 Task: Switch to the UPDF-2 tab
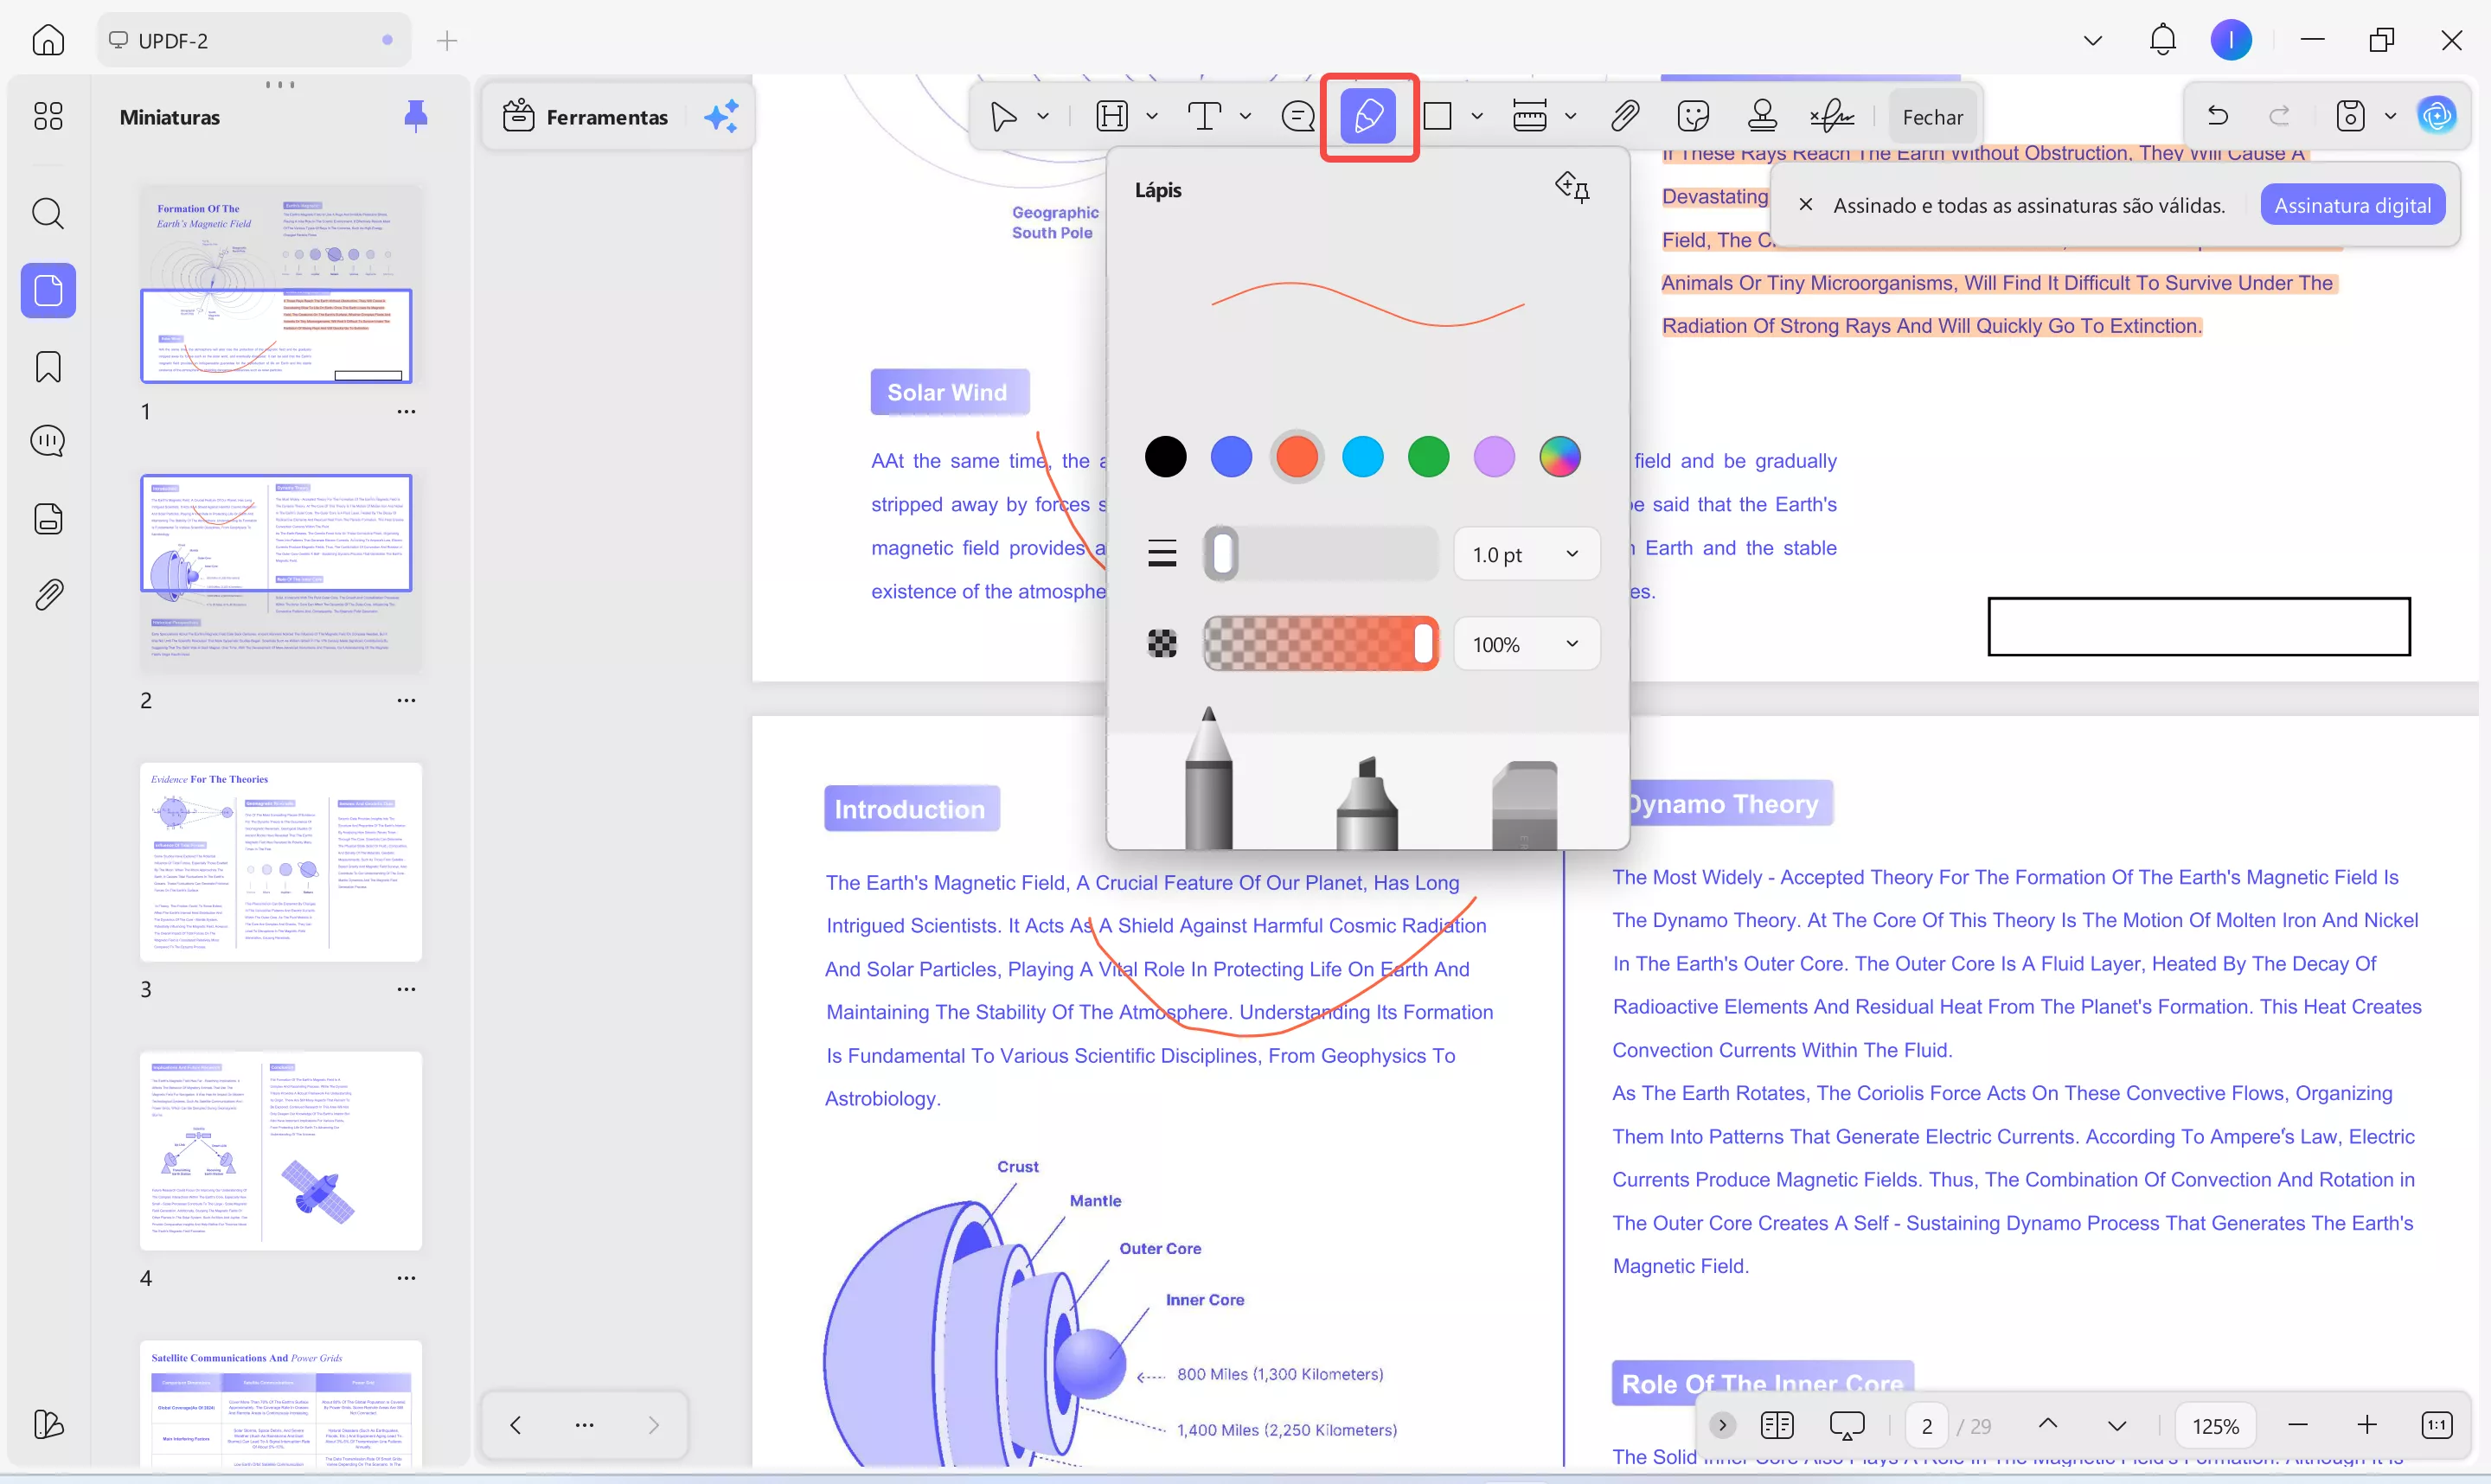tap(254, 40)
